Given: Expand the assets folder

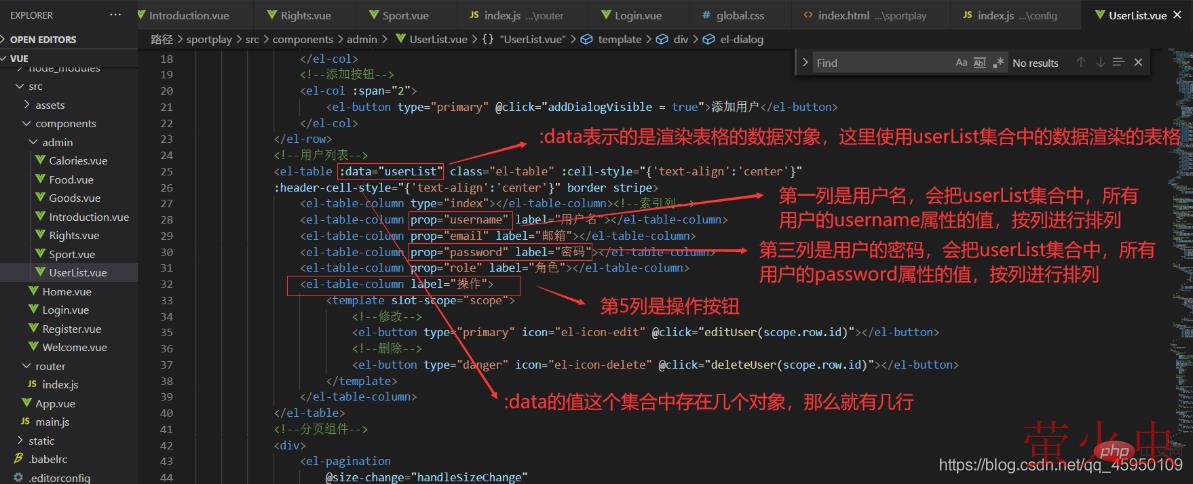Looking at the screenshot, I should (x=50, y=105).
